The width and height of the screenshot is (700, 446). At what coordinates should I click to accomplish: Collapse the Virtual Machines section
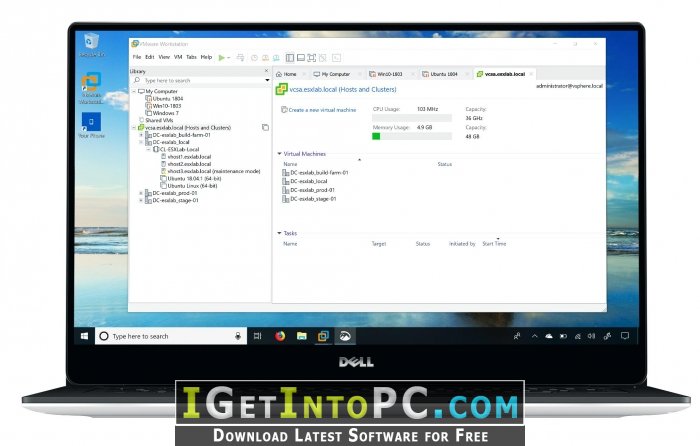[279, 154]
